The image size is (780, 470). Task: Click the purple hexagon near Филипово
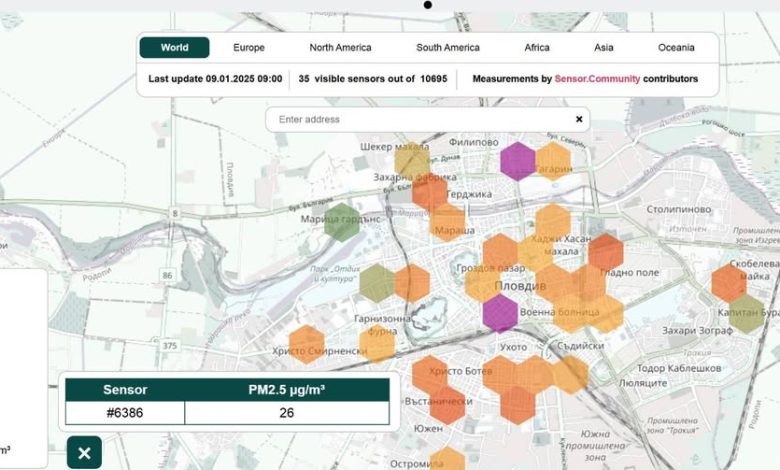518,161
